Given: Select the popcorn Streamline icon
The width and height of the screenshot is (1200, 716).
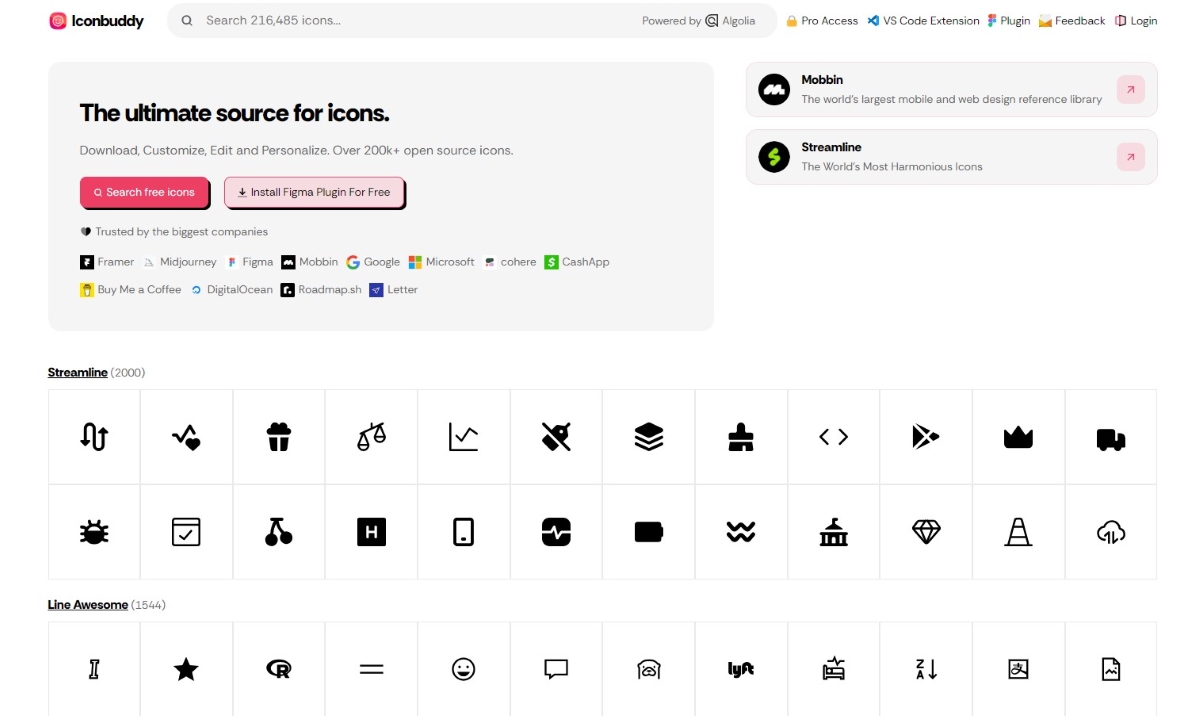Looking at the screenshot, I should (x=279, y=437).
